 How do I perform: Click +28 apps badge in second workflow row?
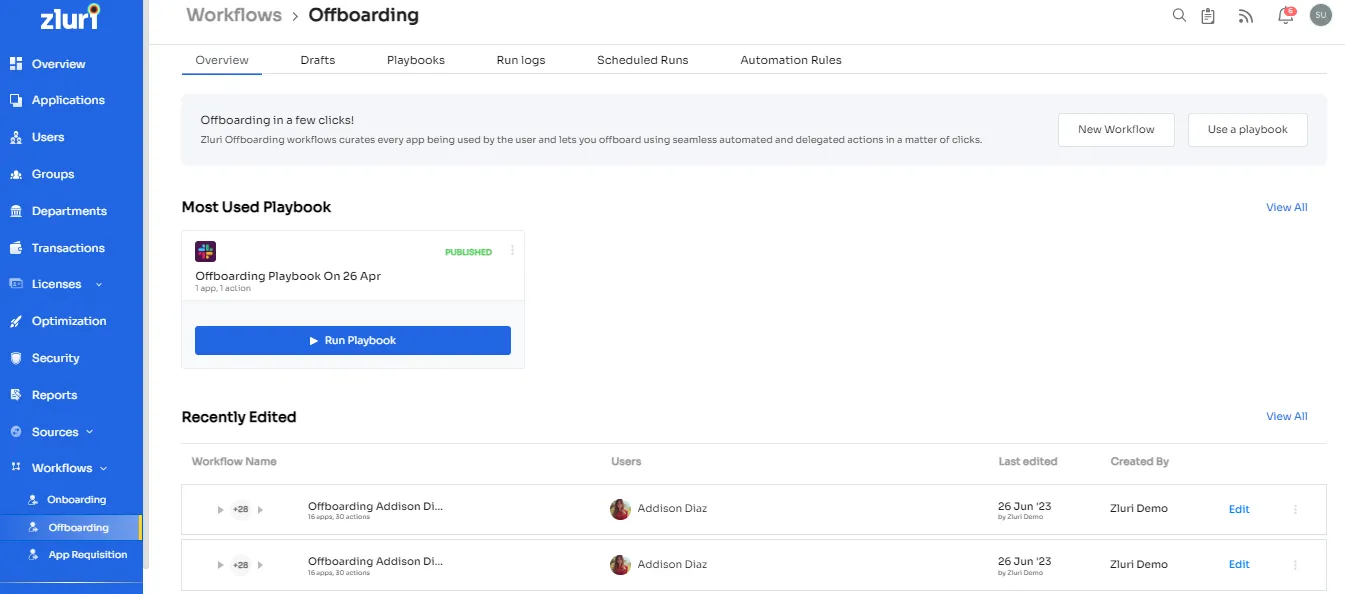pos(240,565)
